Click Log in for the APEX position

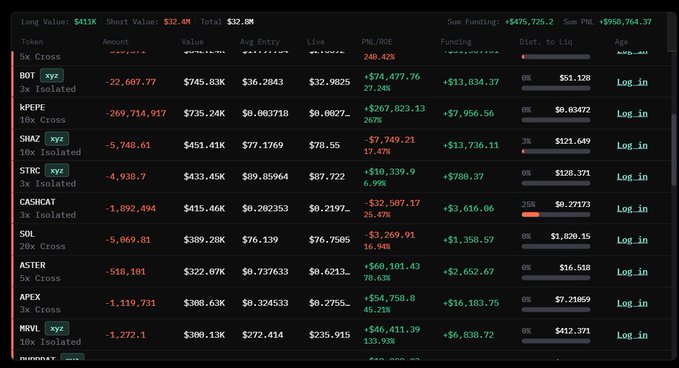[x=632, y=303]
